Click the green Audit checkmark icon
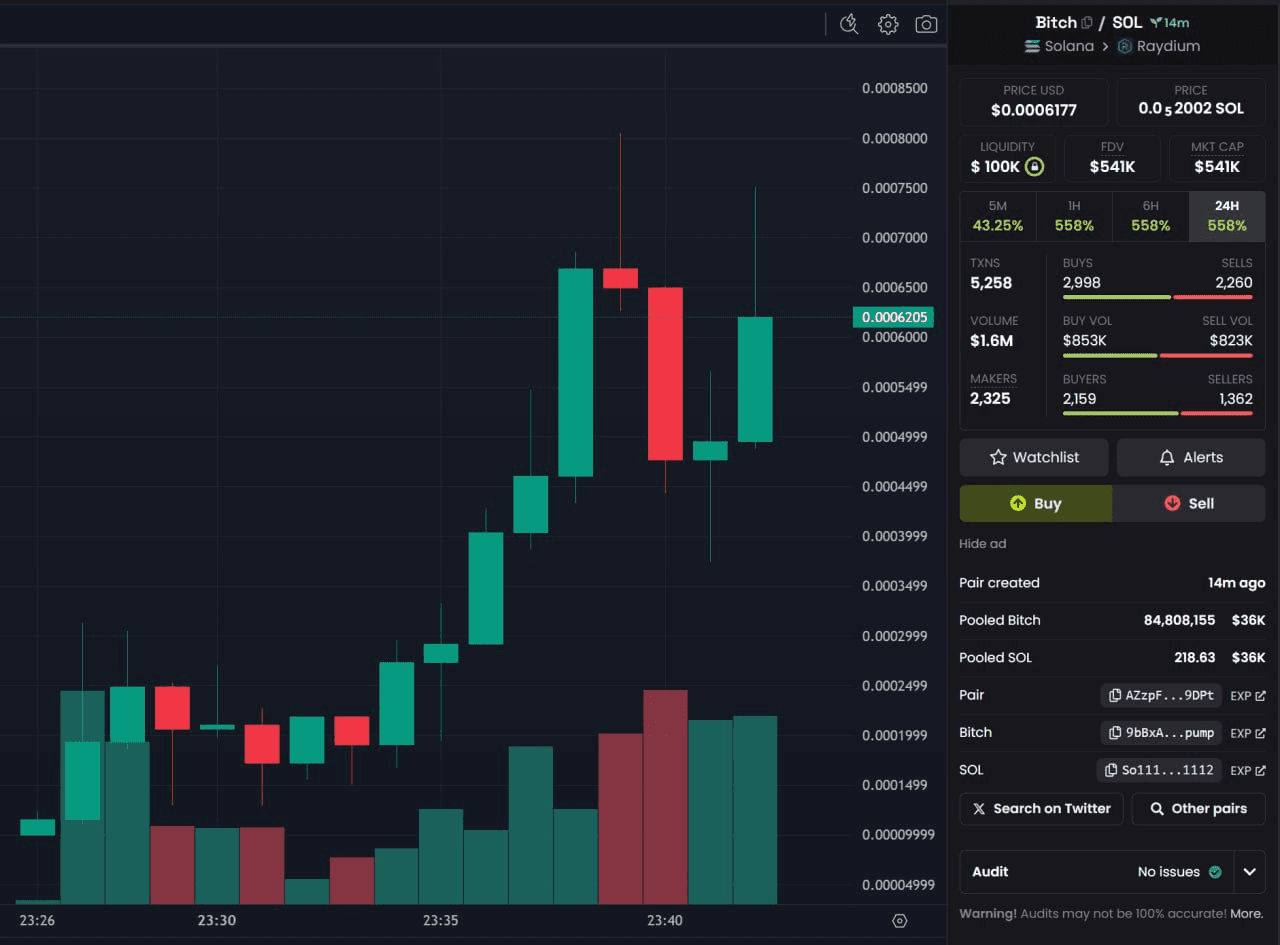This screenshot has width=1280, height=945. pos(1215,872)
